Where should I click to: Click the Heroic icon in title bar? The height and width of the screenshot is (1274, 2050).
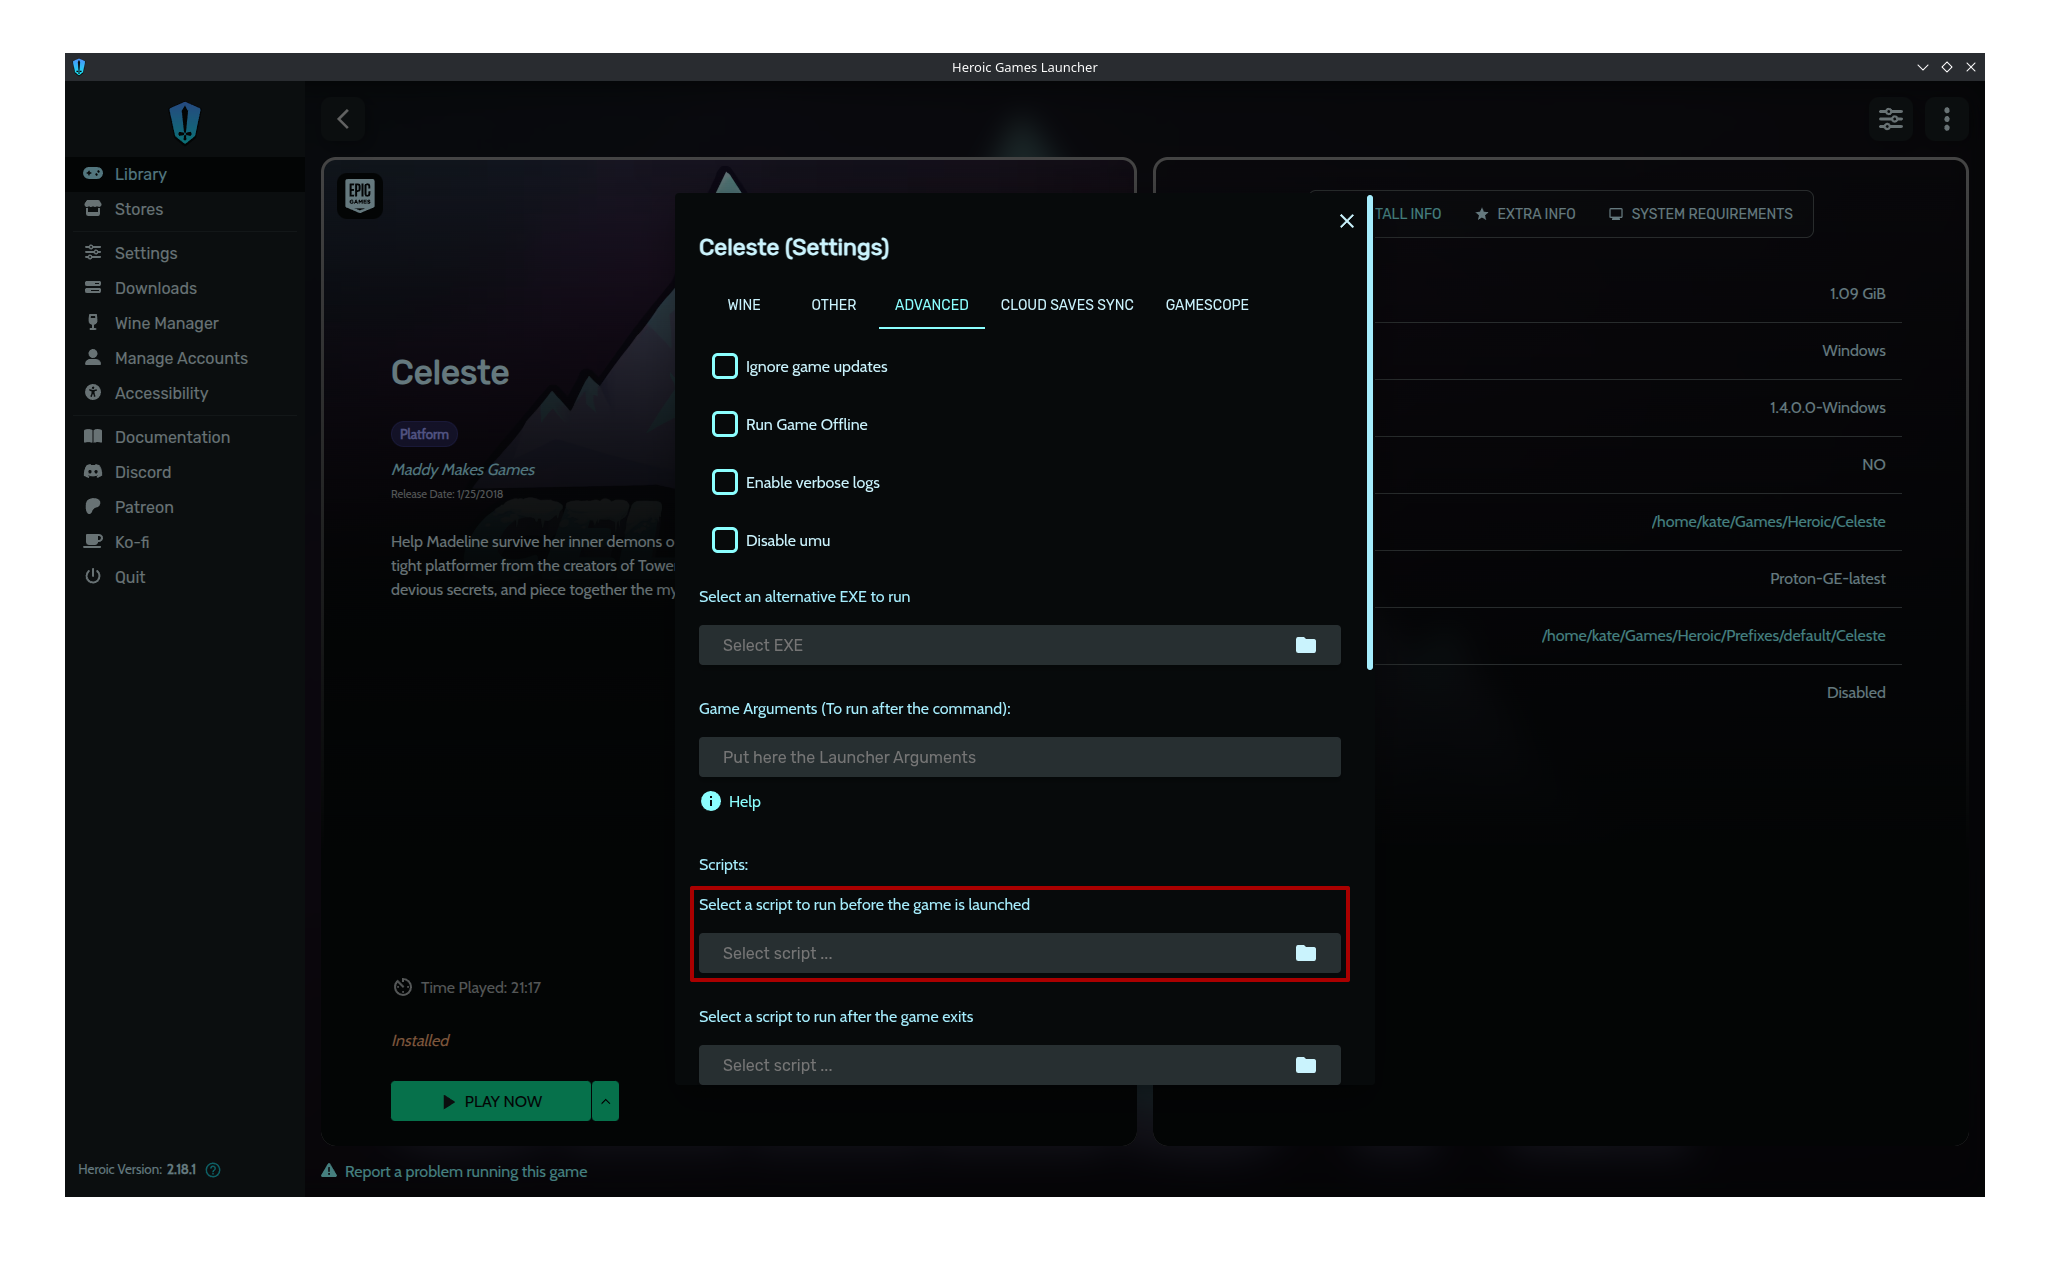[x=79, y=67]
